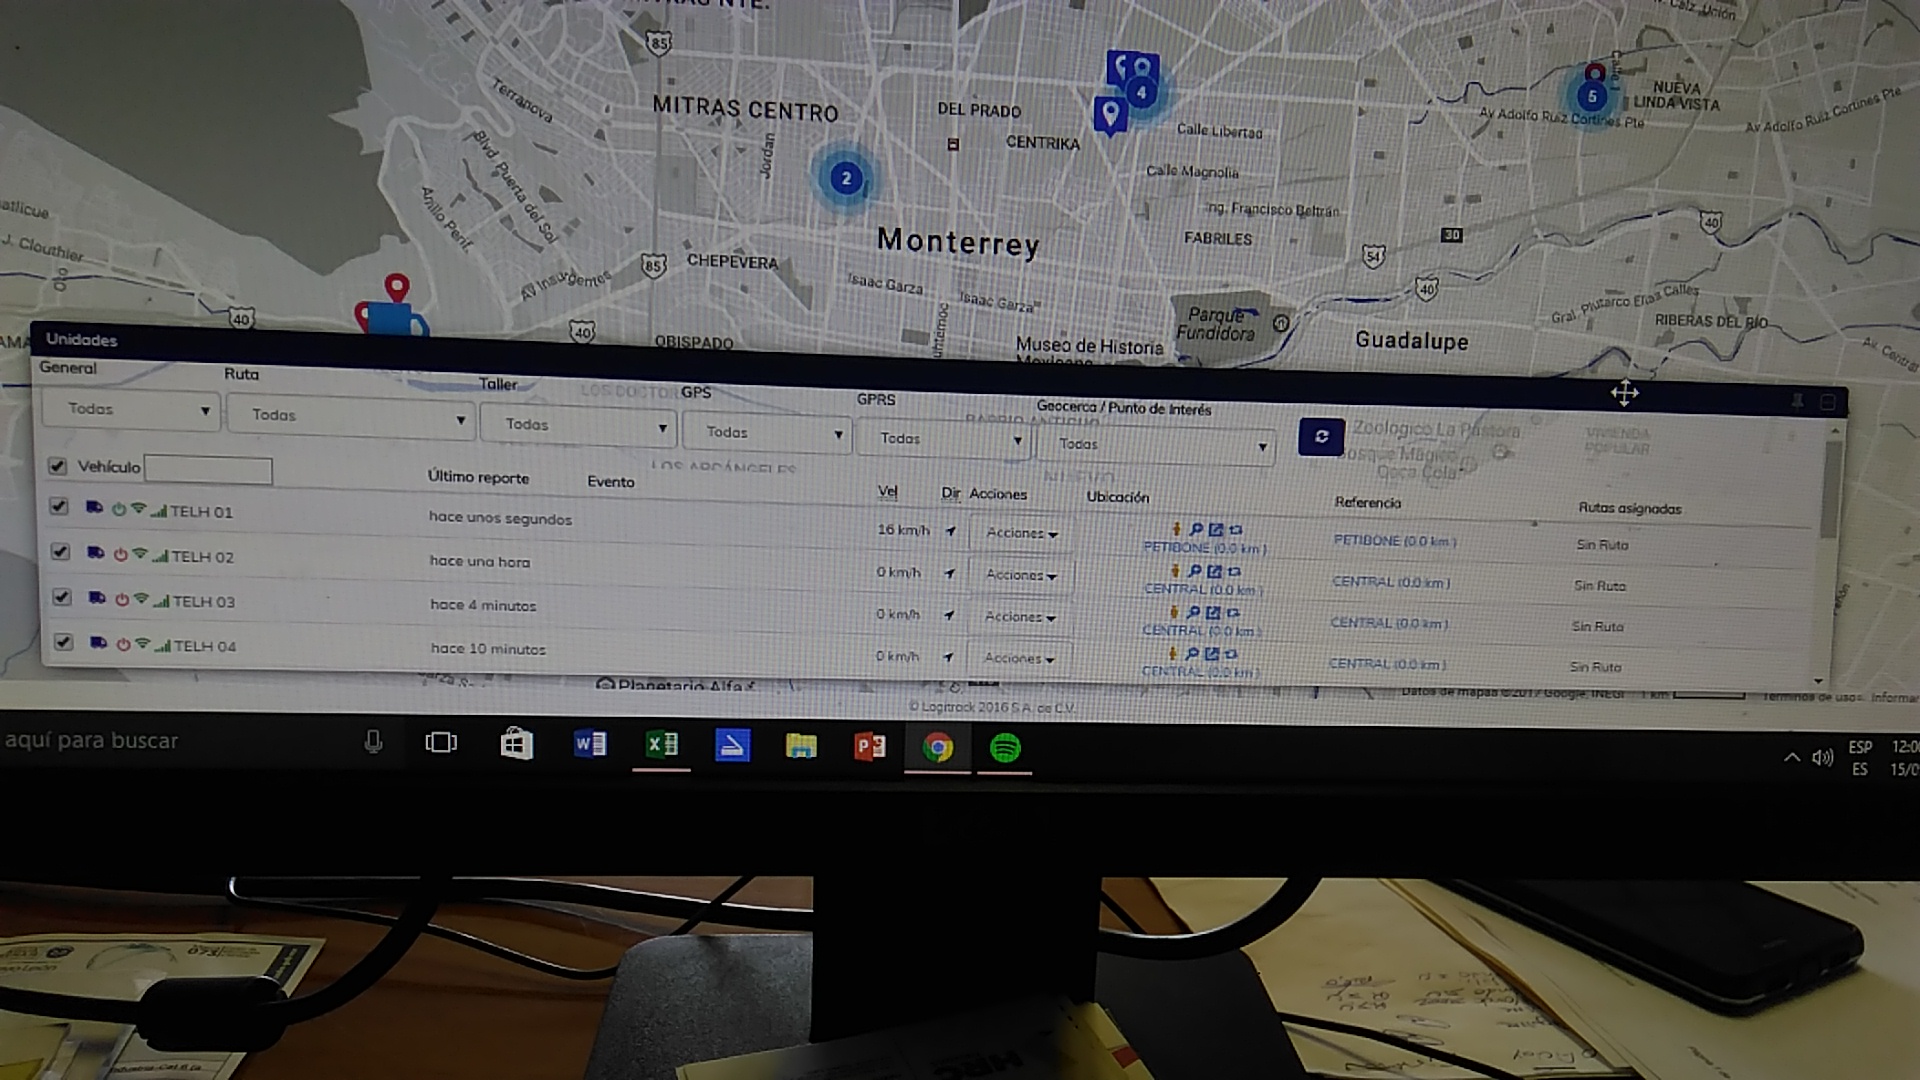Expand the General filter dropdown
This screenshot has width=1920, height=1080.
[131, 410]
